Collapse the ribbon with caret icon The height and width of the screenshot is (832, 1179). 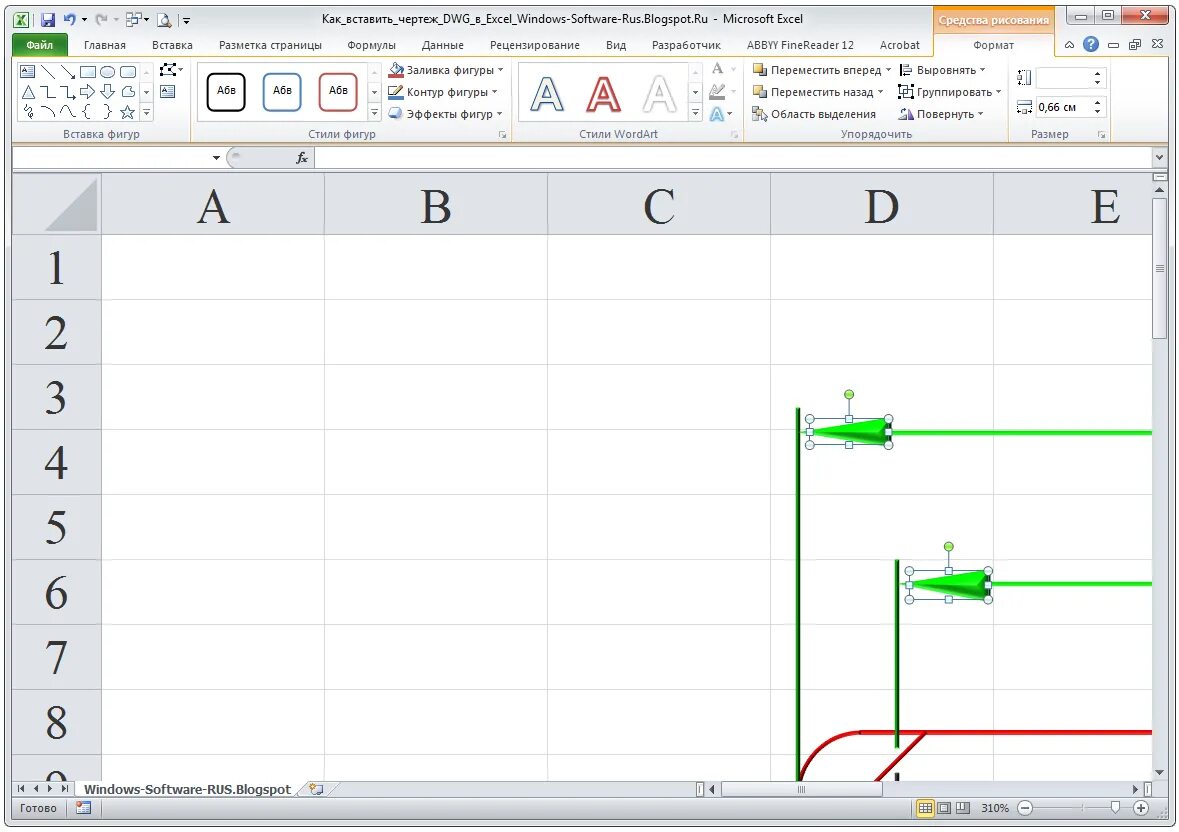pos(1068,45)
